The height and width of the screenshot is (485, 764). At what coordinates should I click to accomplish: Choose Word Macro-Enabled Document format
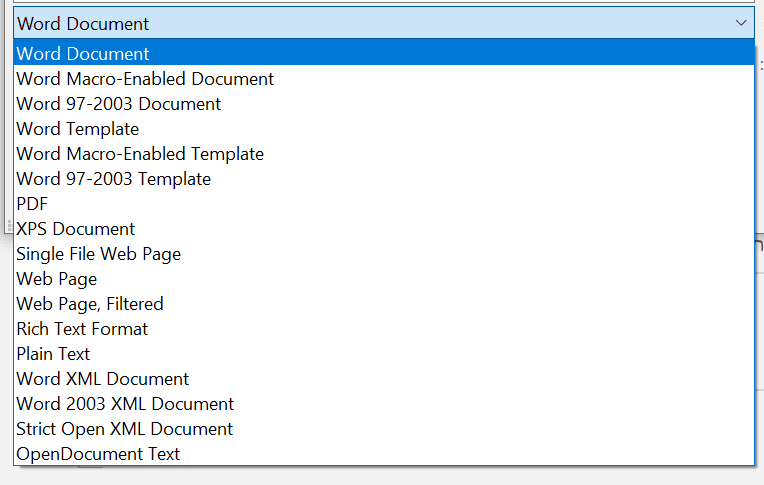(x=145, y=79)
